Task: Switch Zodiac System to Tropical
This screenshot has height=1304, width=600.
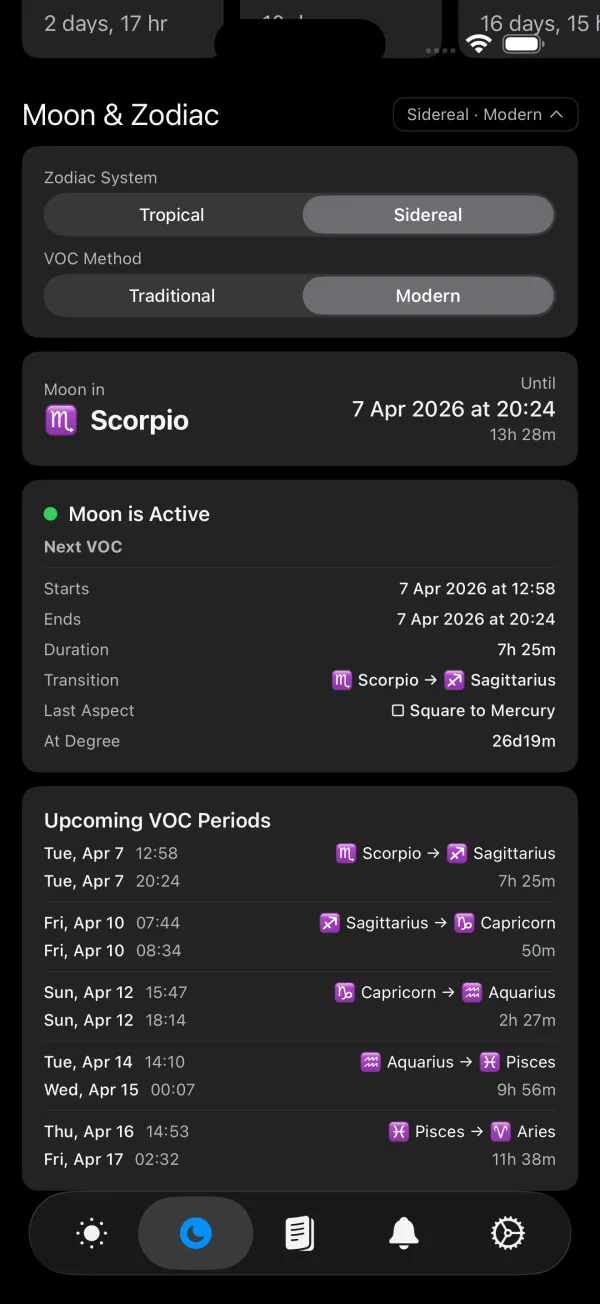Action: 171,214
